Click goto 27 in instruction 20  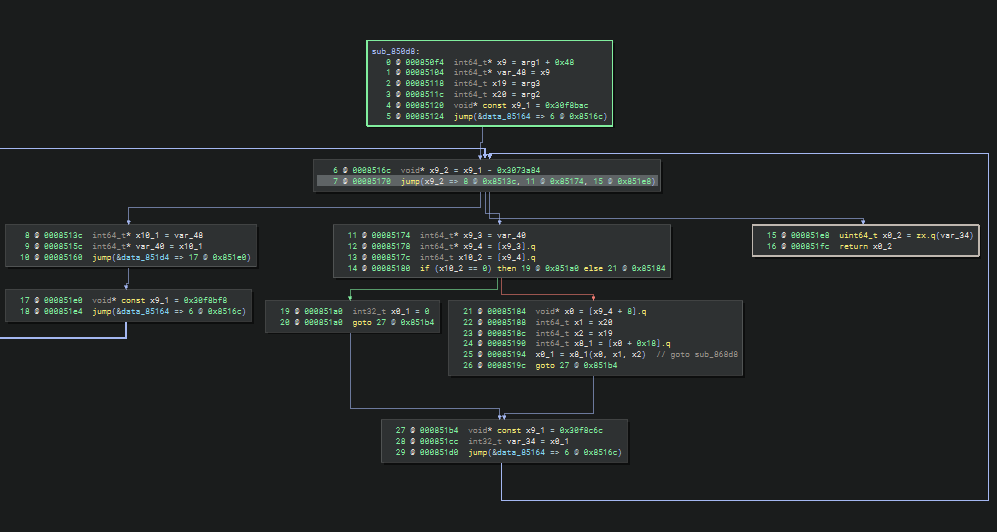point(375,323)
